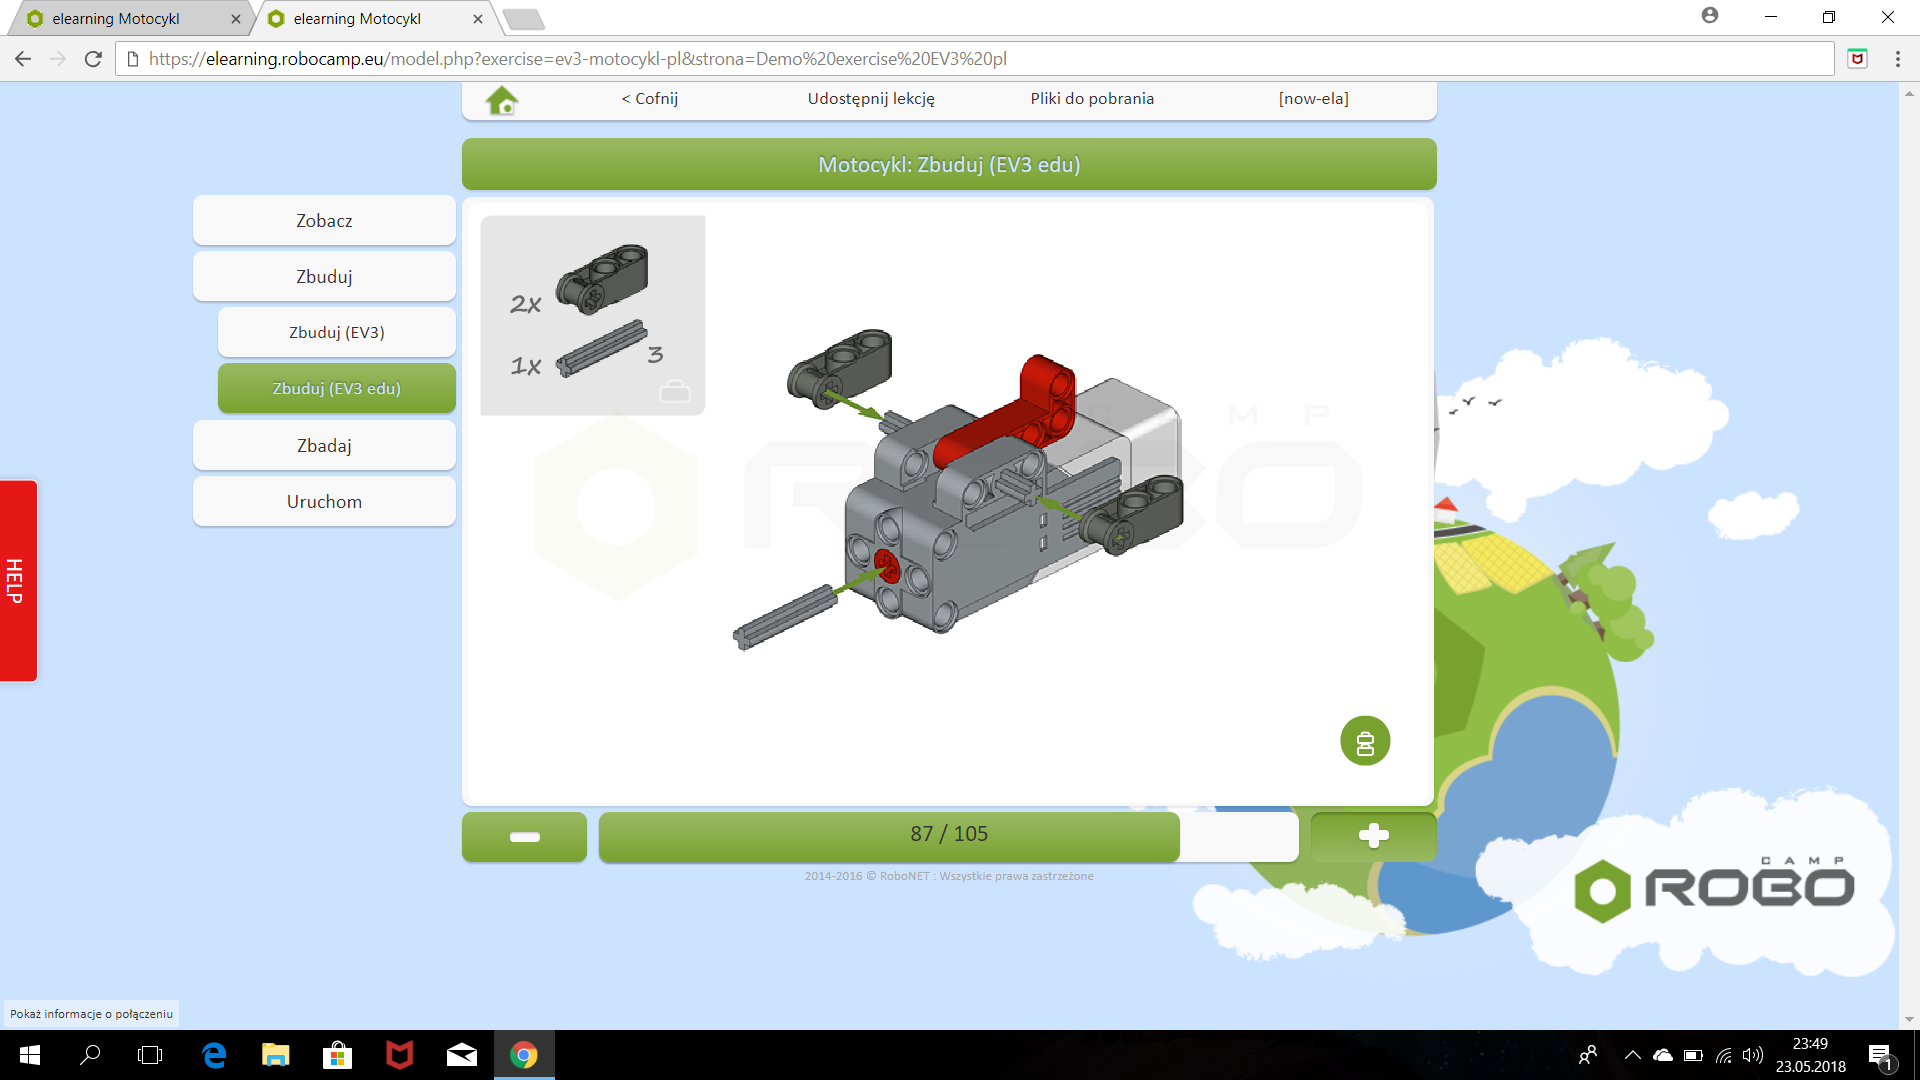Click the page vertical scrollbar down arrow
The image size is (1920, 1080).
1909,1020
